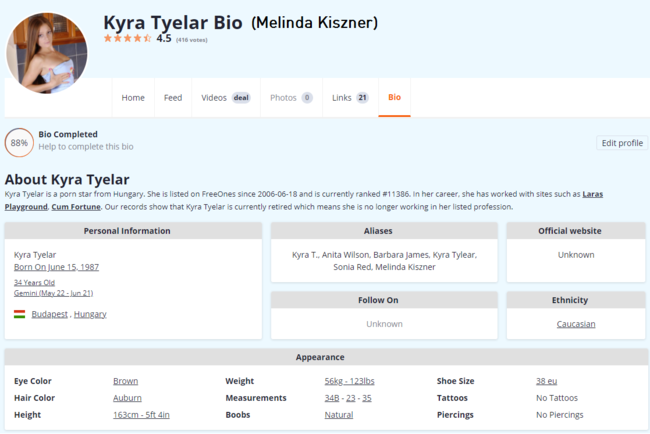Click the 'Tattoos' label

coord(452,398)
